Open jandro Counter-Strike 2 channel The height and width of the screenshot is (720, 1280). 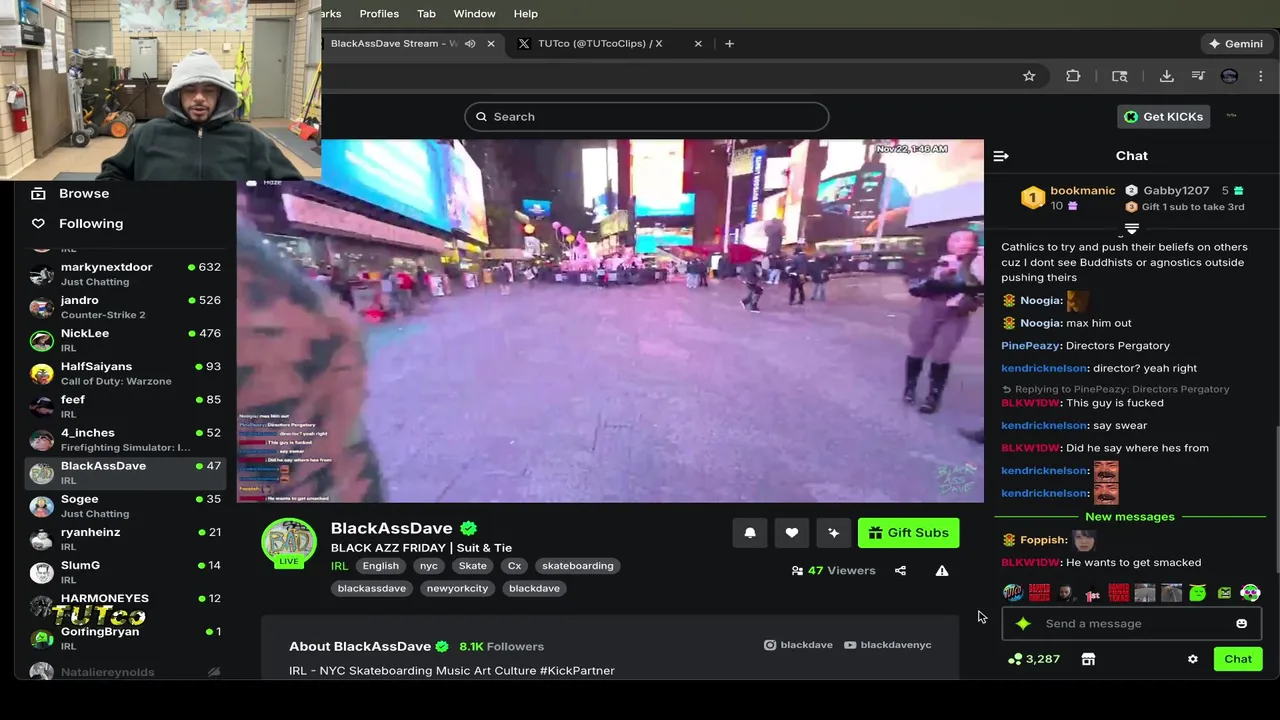(125, 307)
